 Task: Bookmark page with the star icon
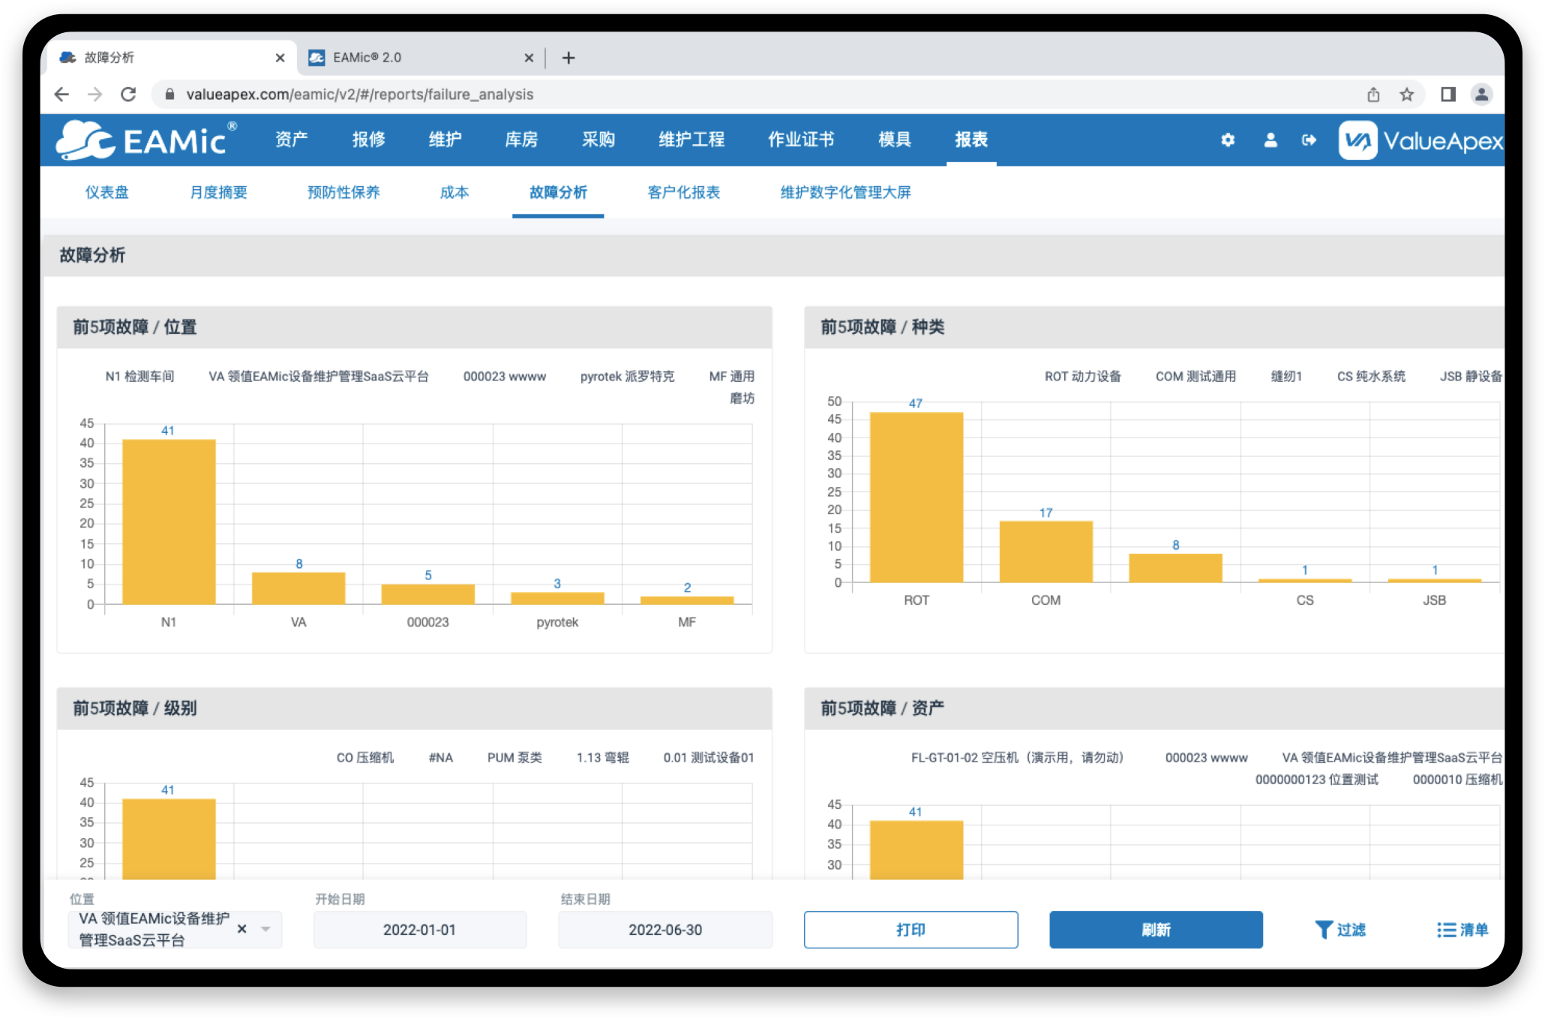coord(1406,94)
